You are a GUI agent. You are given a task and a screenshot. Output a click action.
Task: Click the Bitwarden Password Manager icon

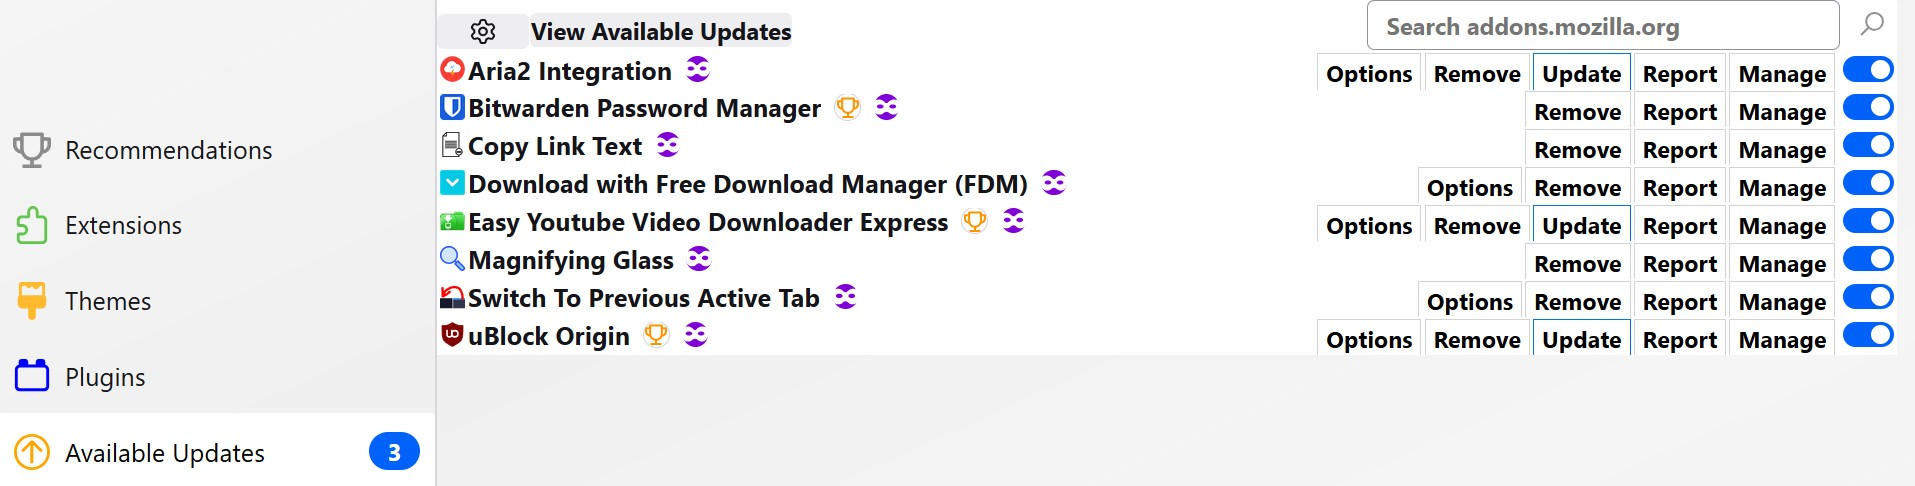click(452, 107)
